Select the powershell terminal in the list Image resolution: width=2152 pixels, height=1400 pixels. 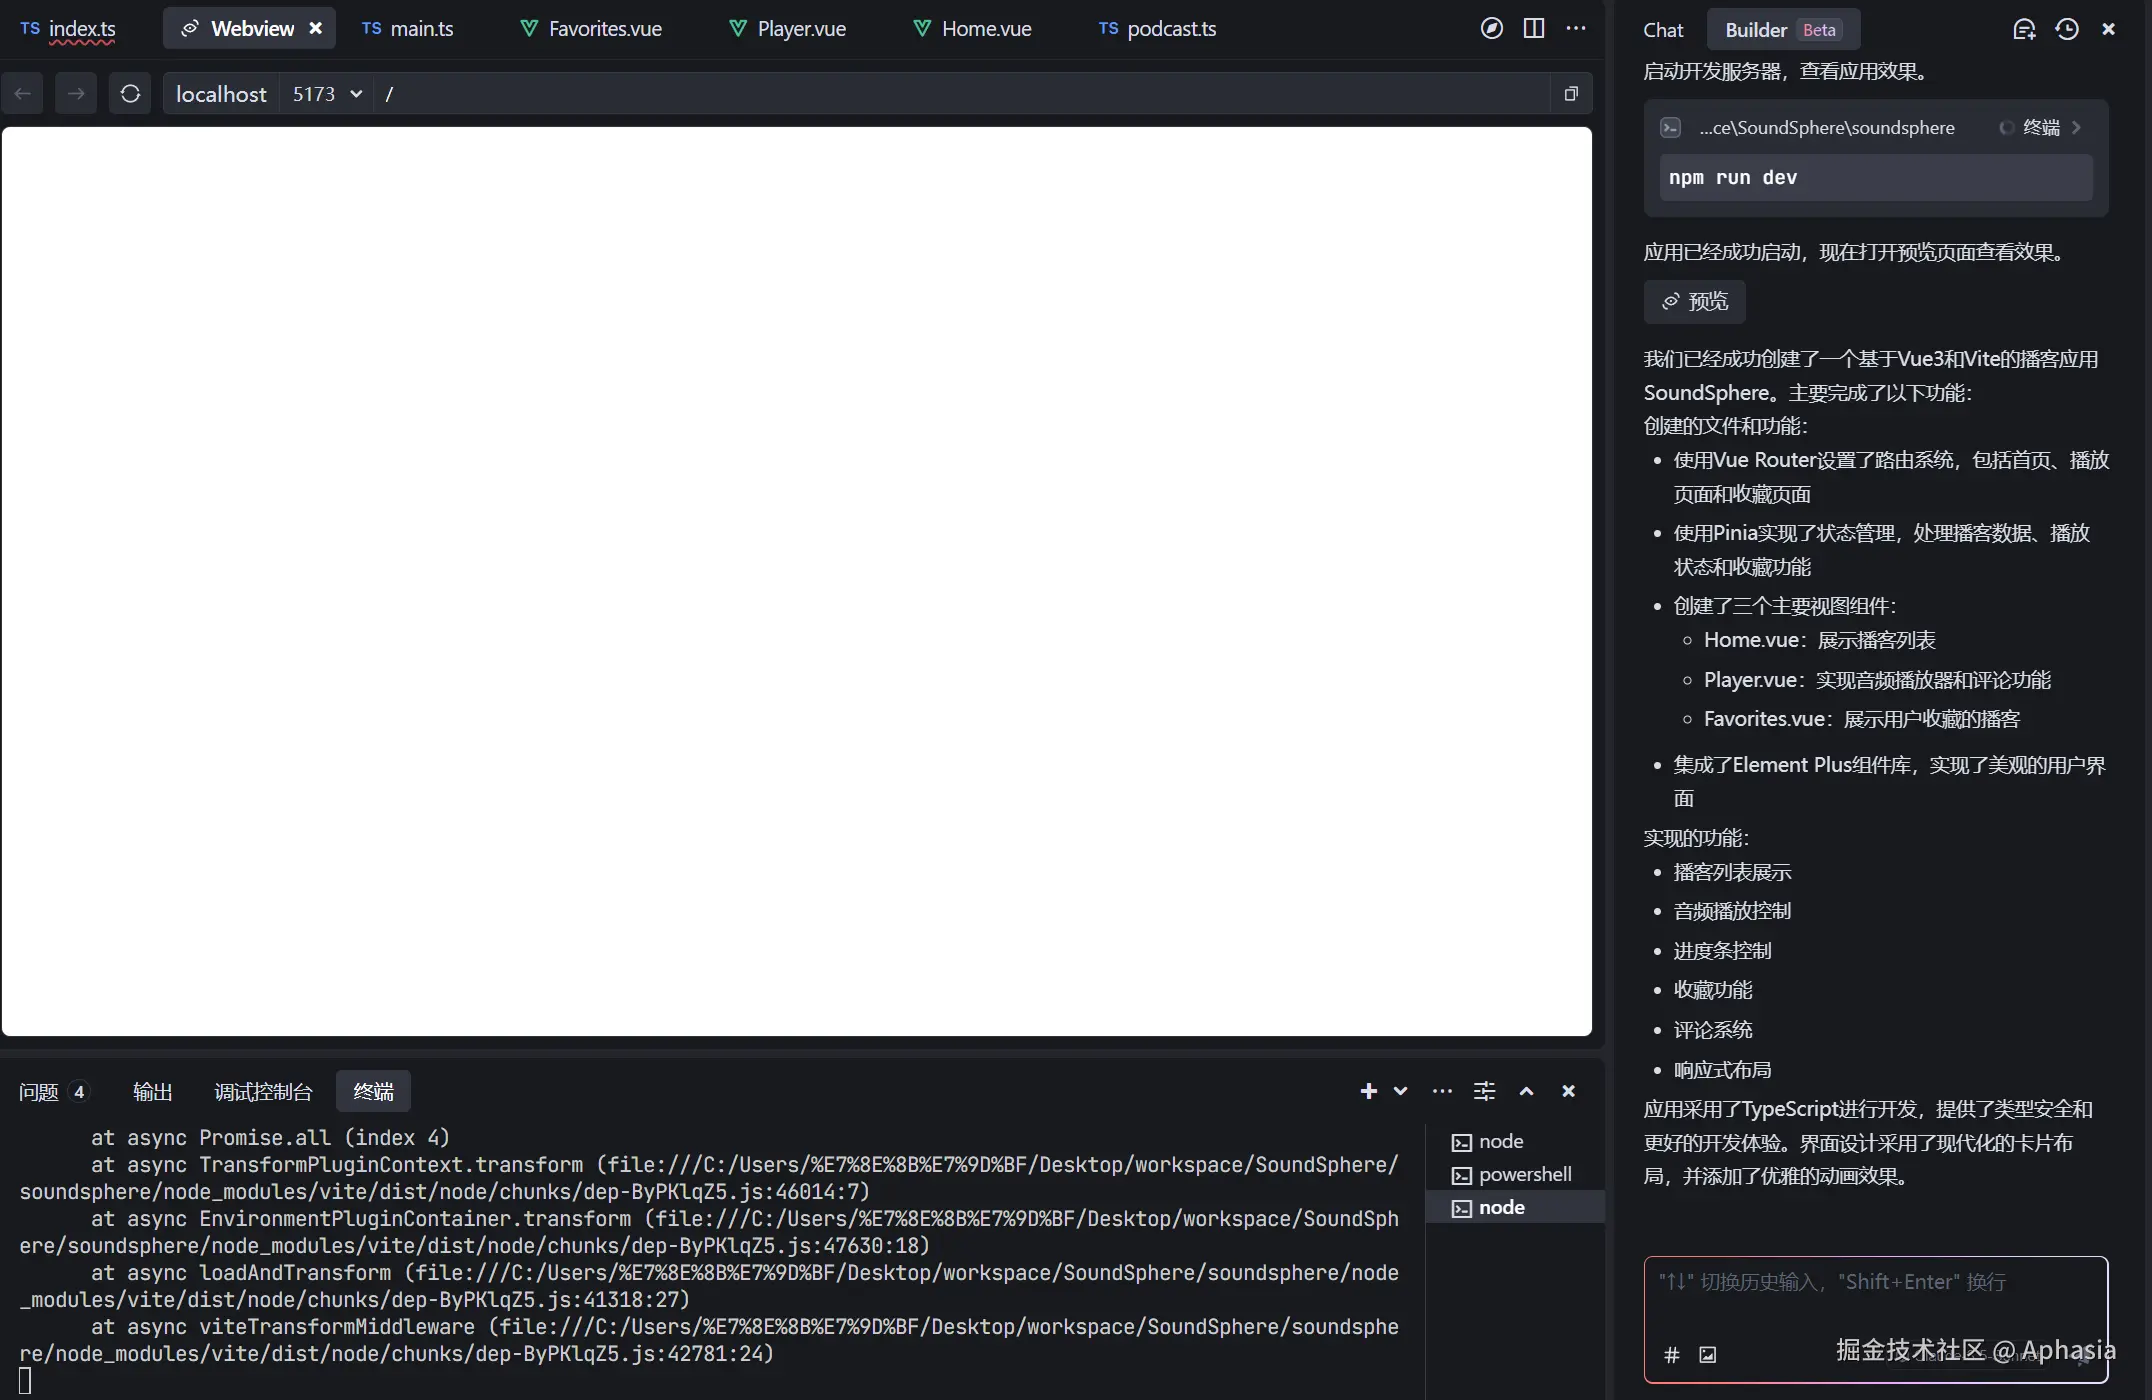coord(1514,1174)
